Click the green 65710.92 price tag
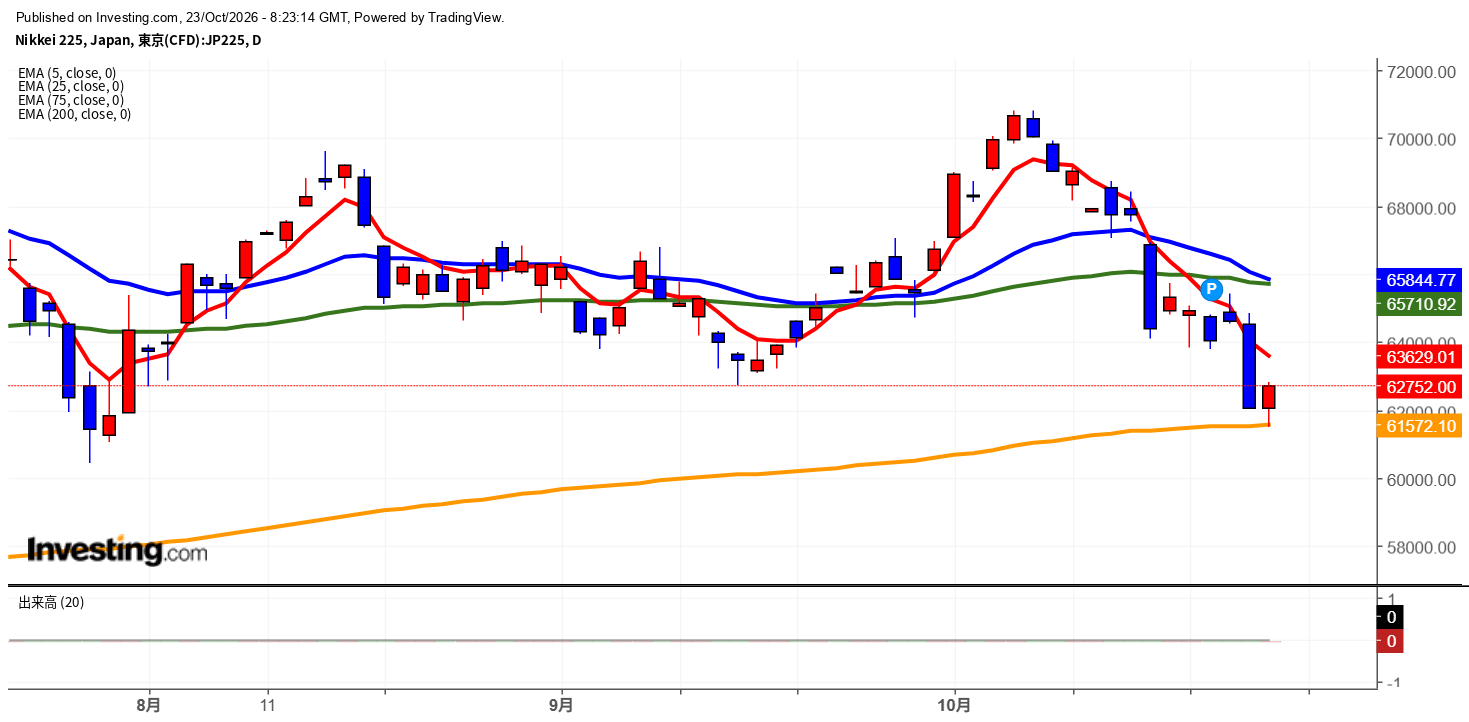 (x=1419, y=304)
